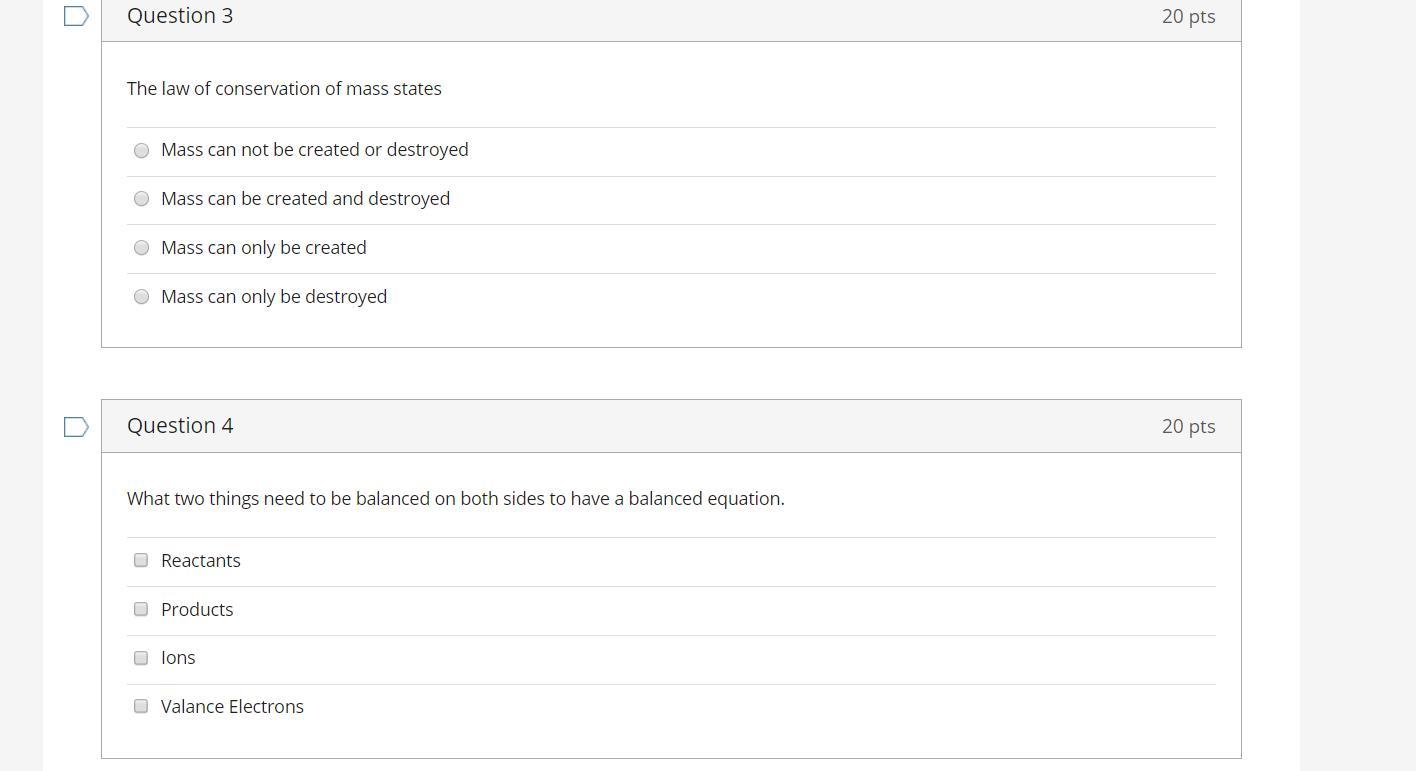Click the 'Mass can only be destroyed' label text
Image resolution: width=1416 pixels, height=771 pixels.
click(x=274, y=297)
